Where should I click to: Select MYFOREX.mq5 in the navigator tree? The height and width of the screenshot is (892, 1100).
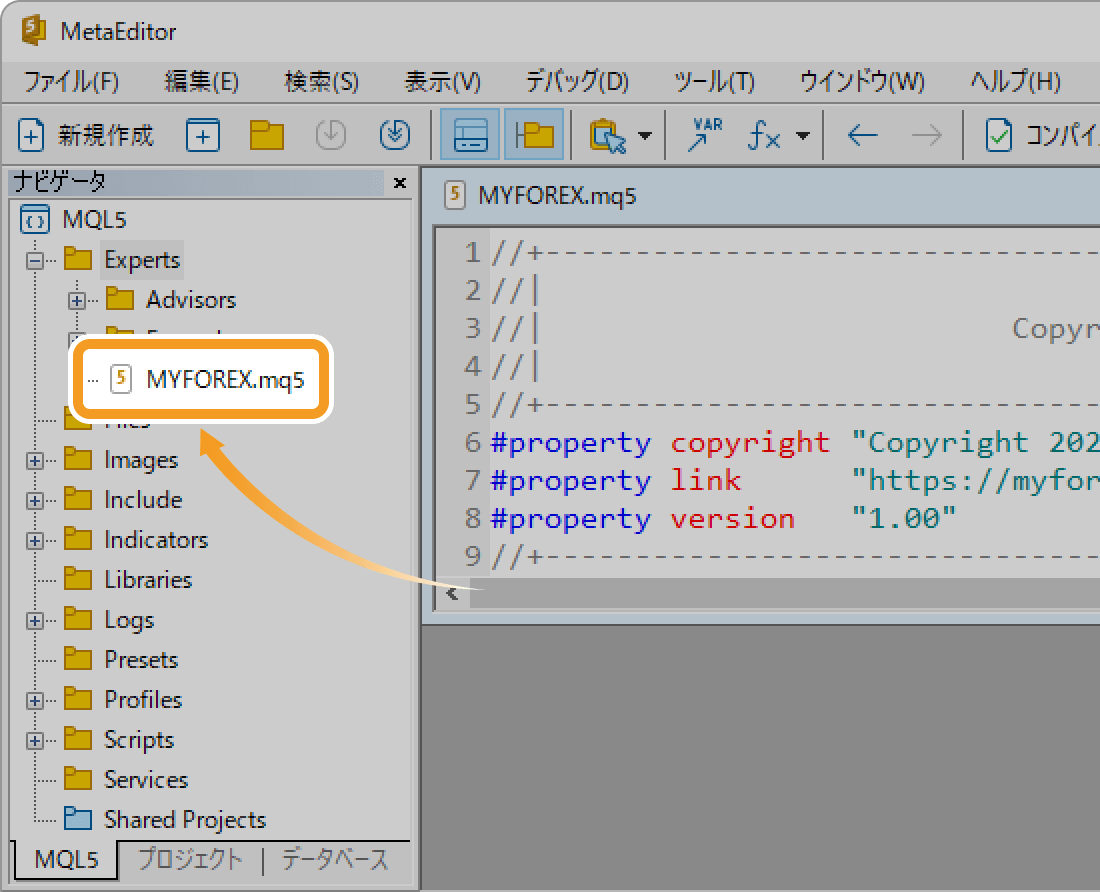224,379
